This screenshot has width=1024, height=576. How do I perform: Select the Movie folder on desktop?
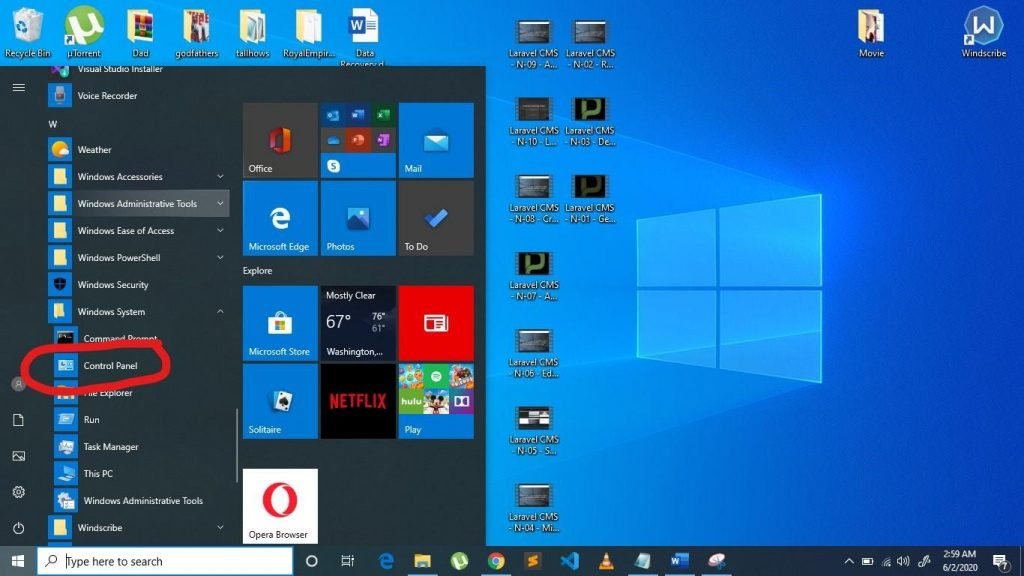(x=871, y=32)
